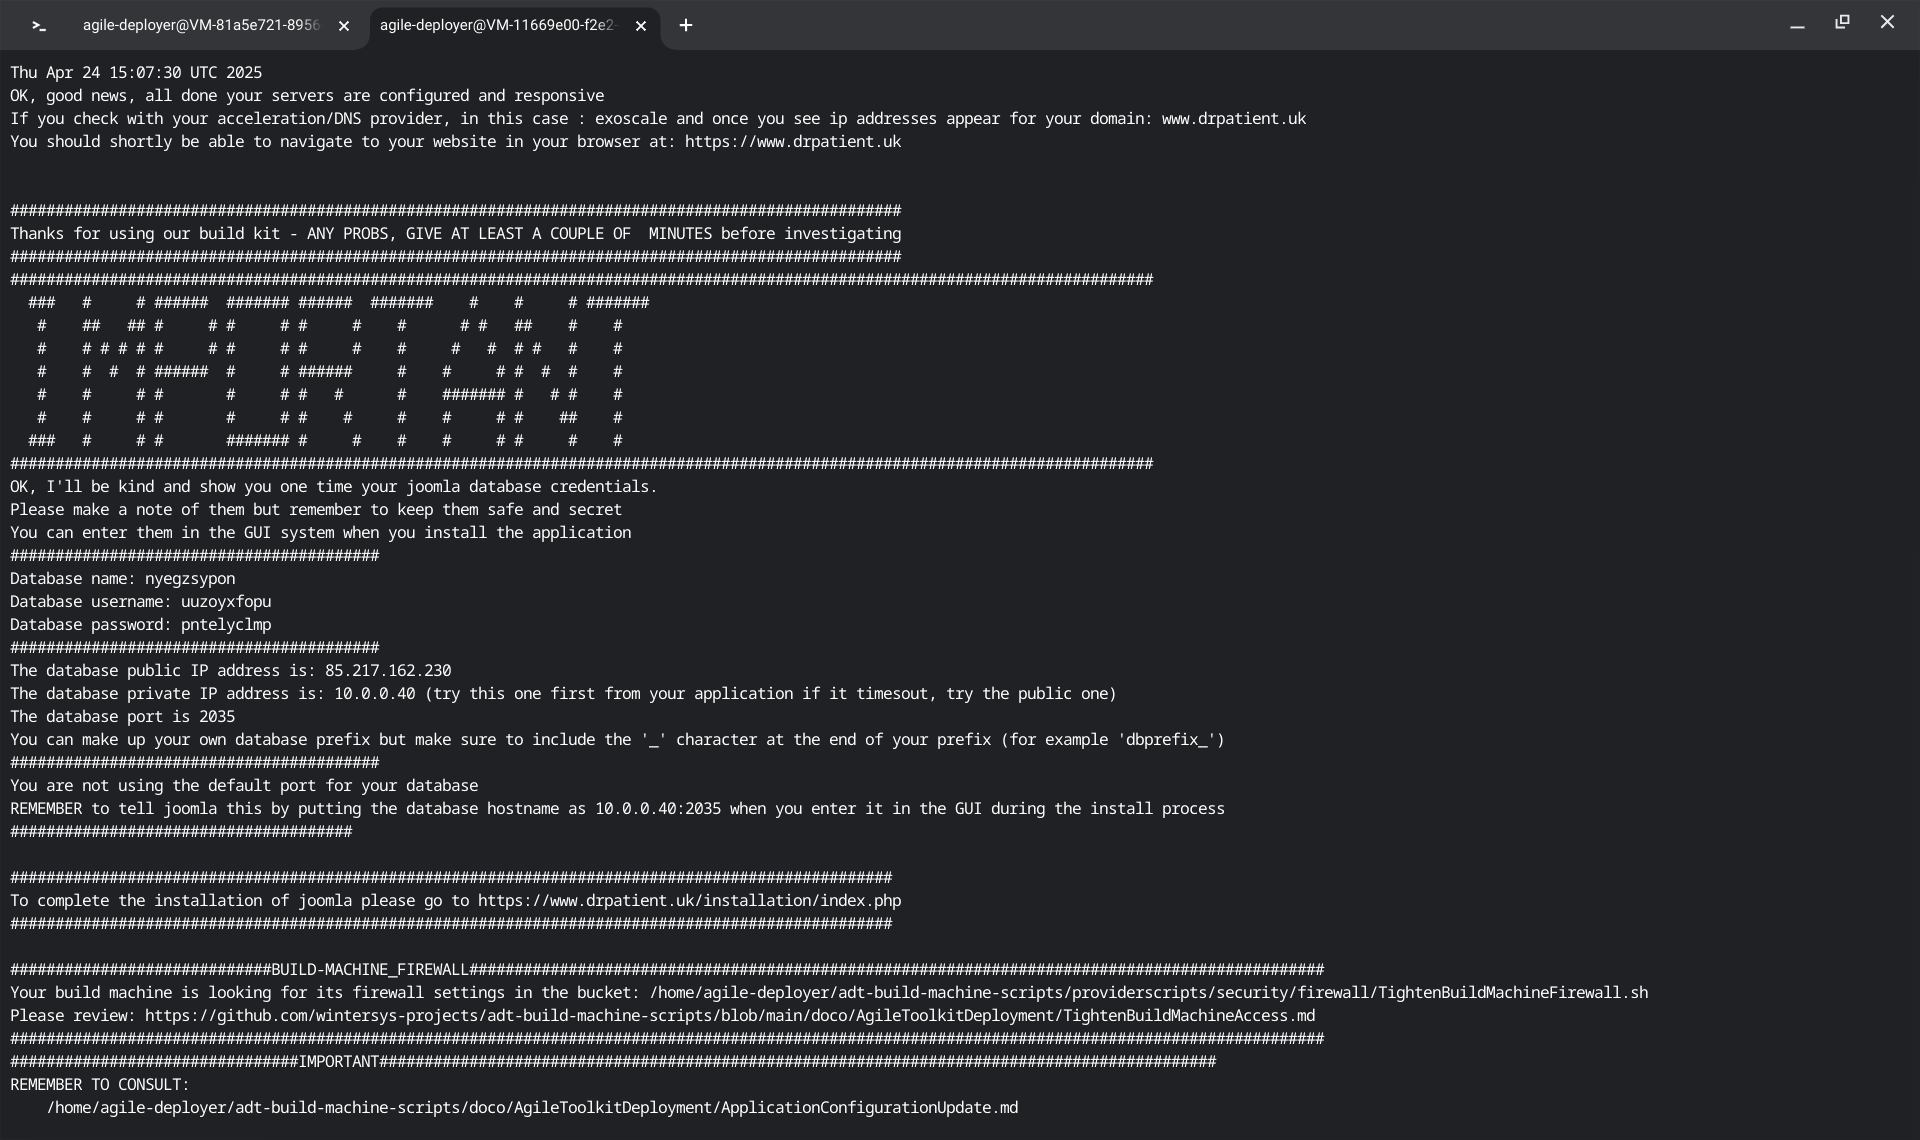Click the database name nyegzsypon
The width and height of the screenshot is (1920, 1140).
[190, 579]
